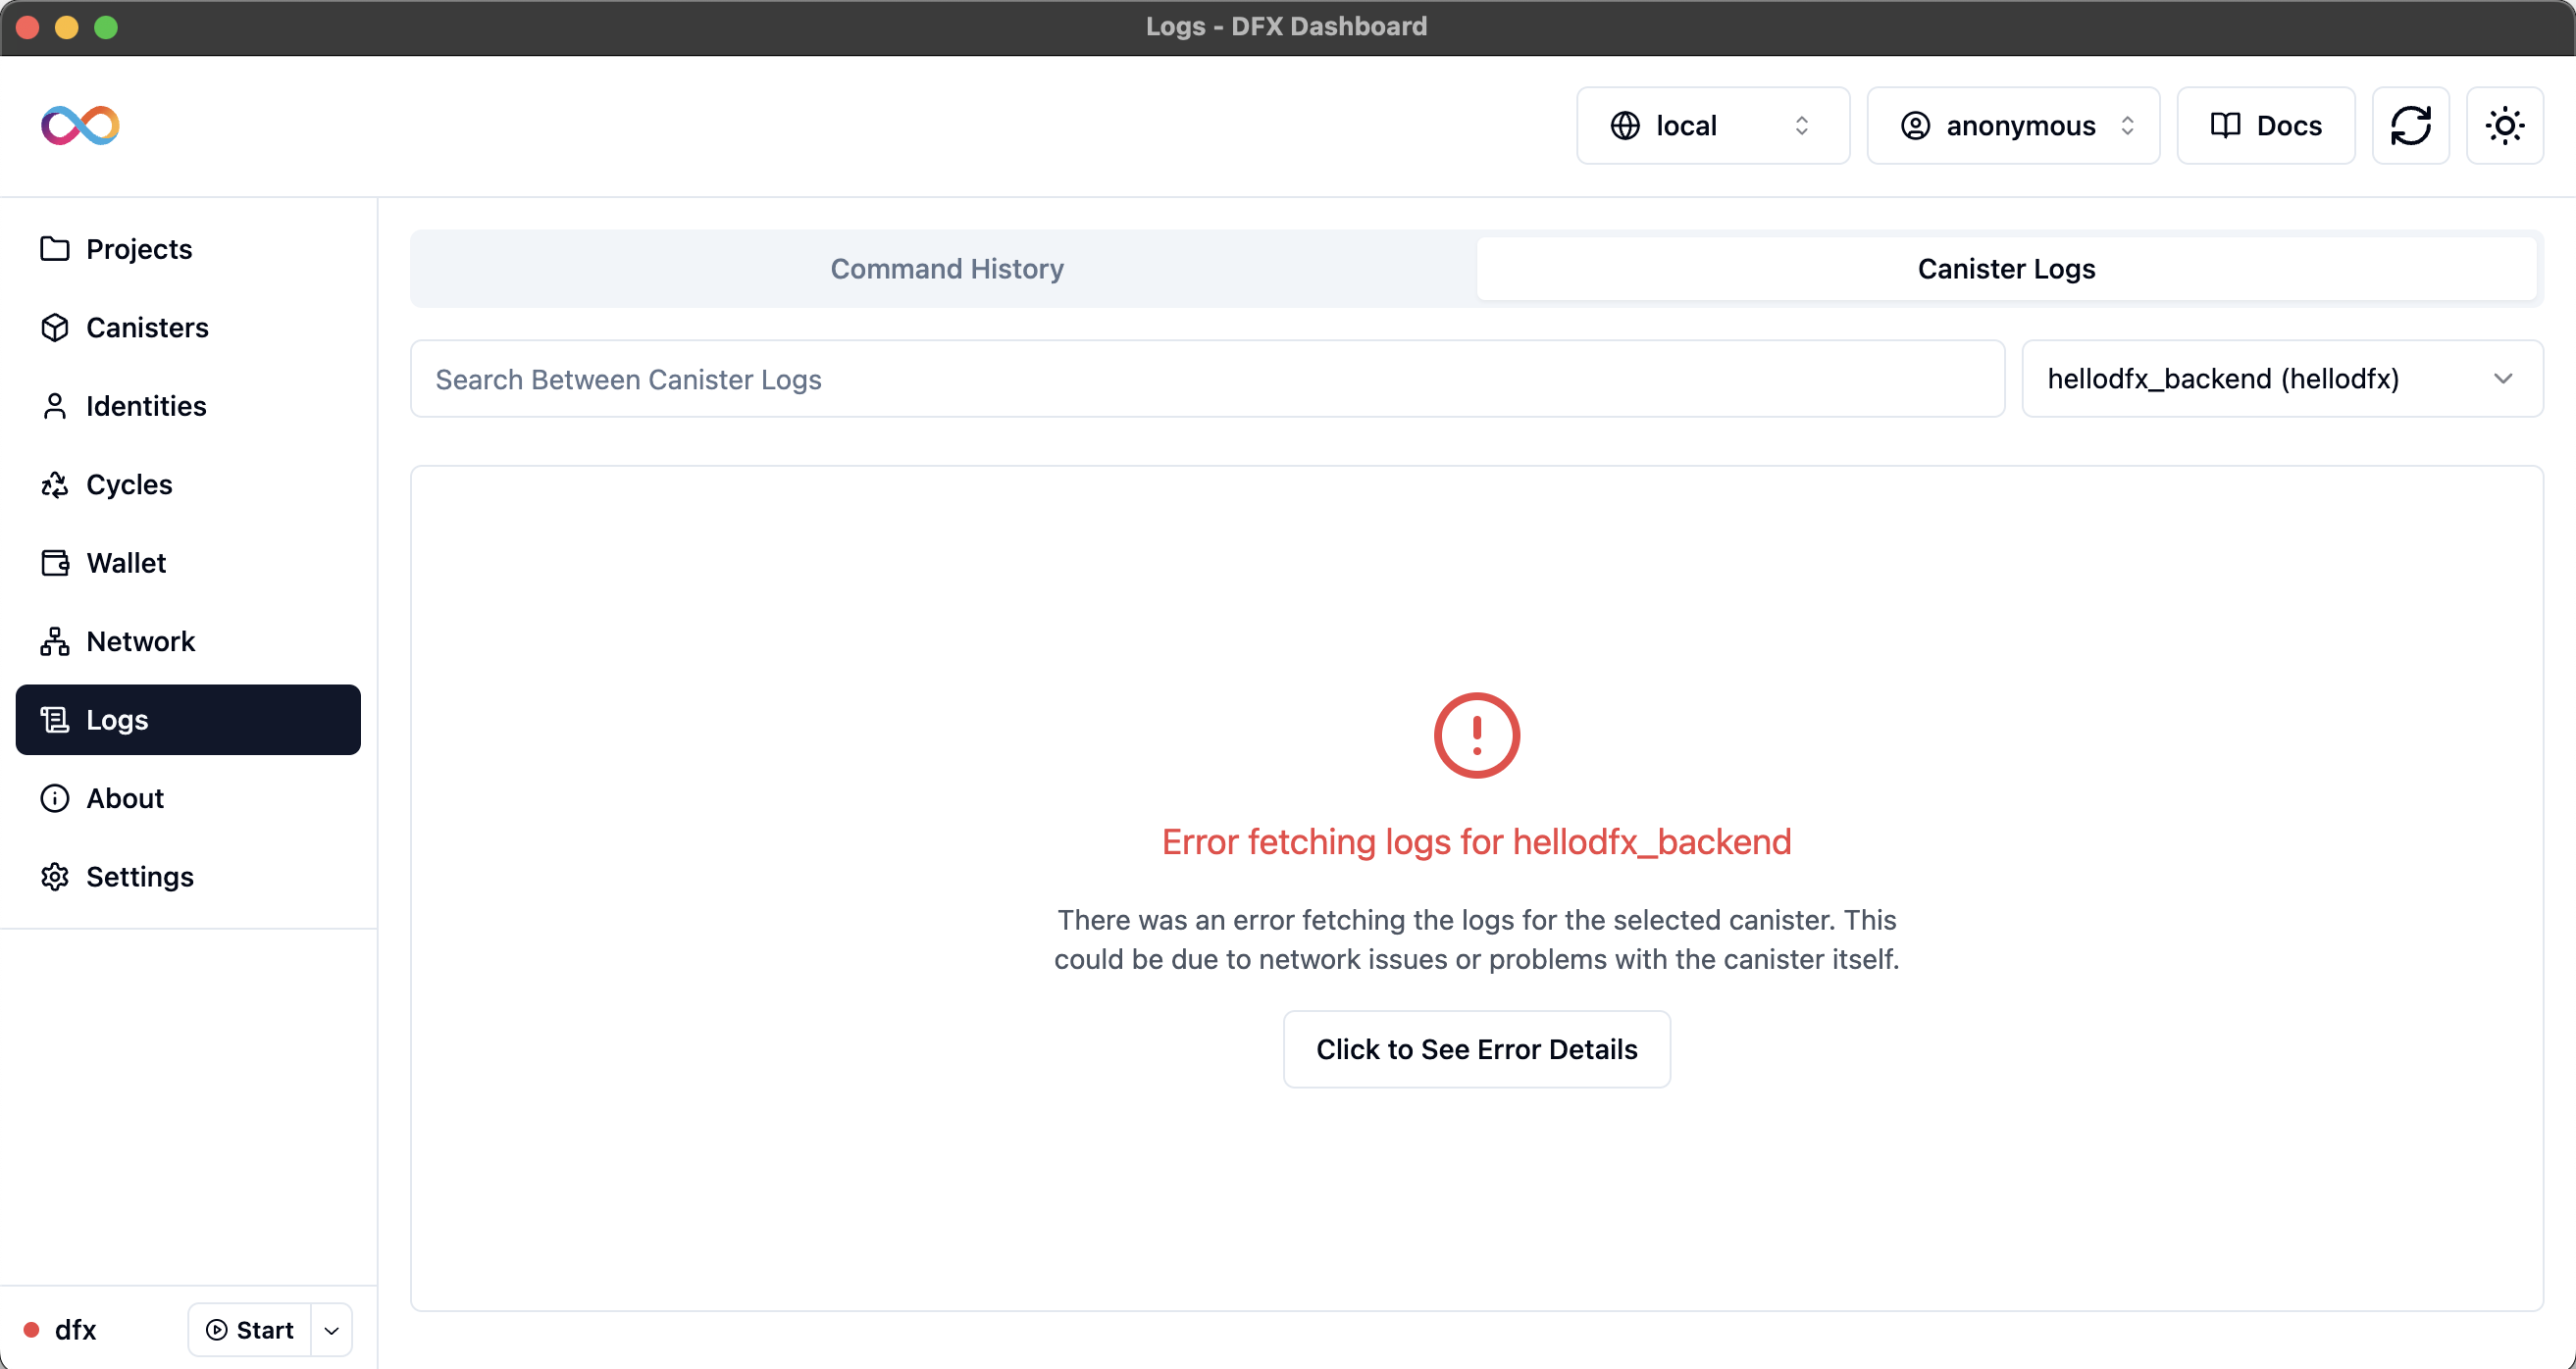
Task: Switch to the Command History tab
Action: [946, 269]
